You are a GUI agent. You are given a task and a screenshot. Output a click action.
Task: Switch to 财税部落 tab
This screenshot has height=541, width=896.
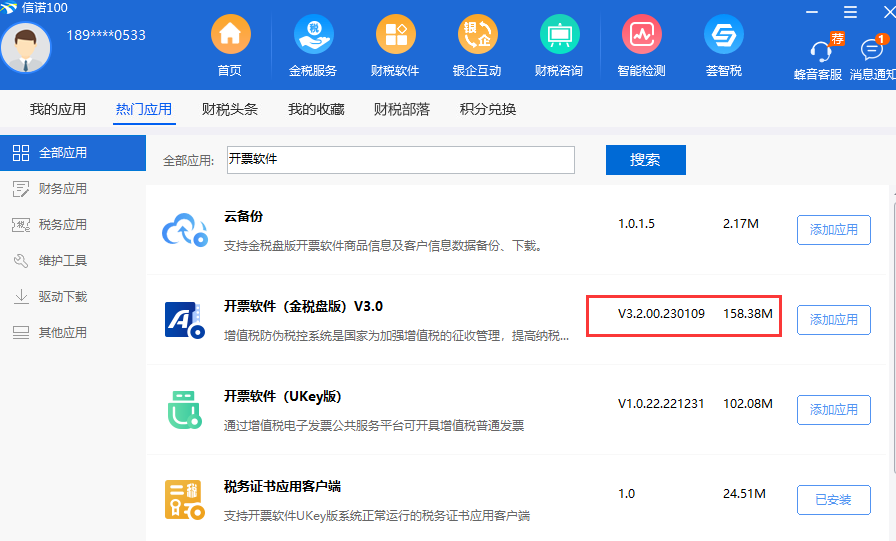tap(402, 109)
